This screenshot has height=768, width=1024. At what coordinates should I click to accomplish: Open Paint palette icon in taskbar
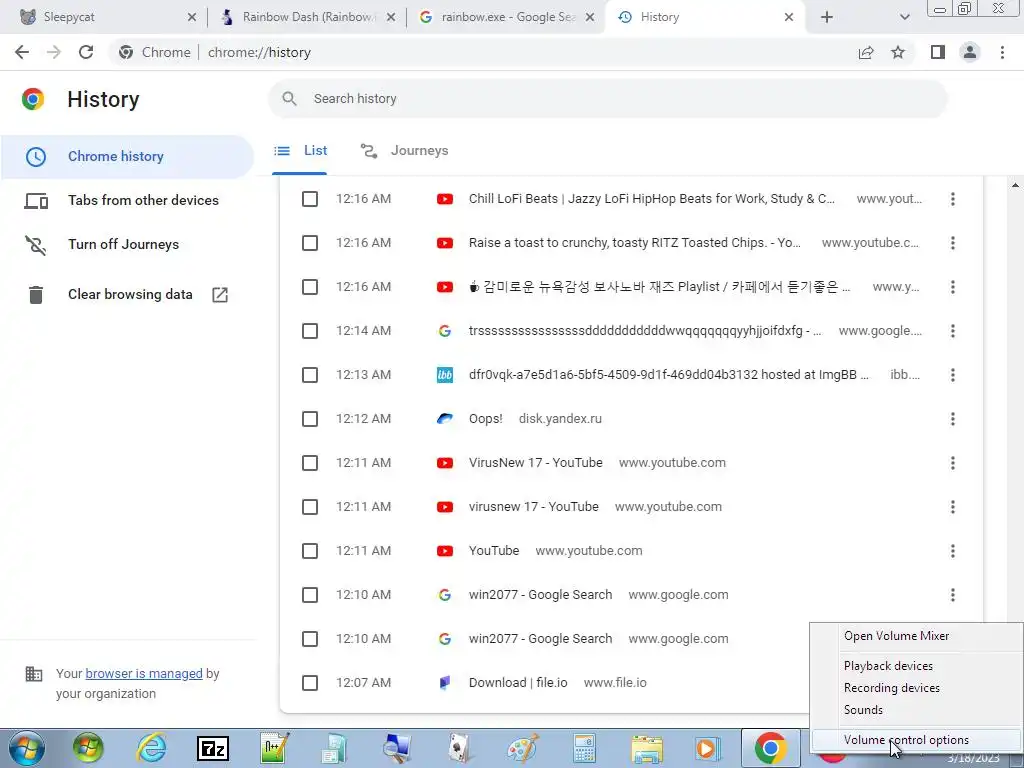coord(523,748)
